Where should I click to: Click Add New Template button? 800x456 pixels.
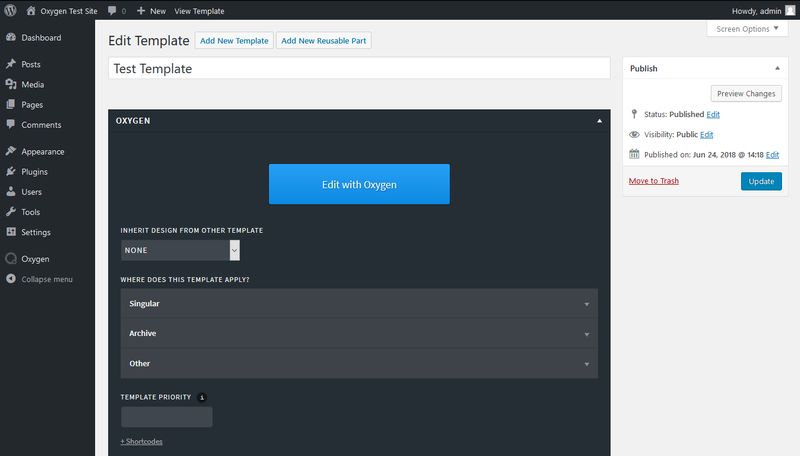point(234,40)
